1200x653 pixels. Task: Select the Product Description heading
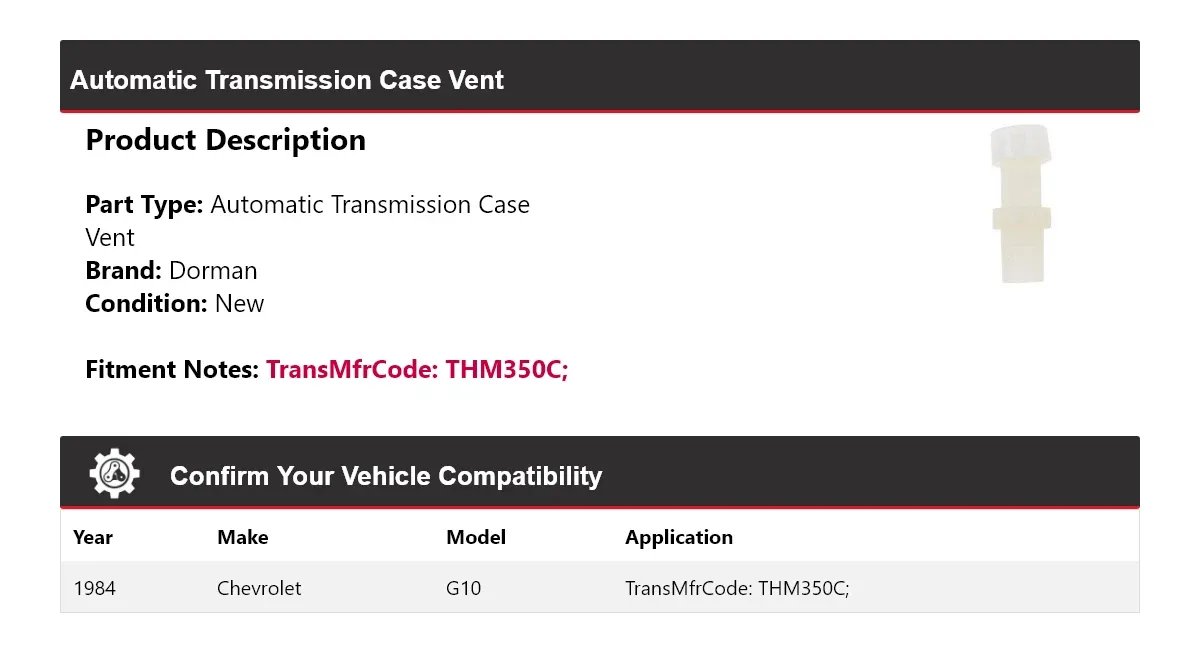tap(226, 140)
